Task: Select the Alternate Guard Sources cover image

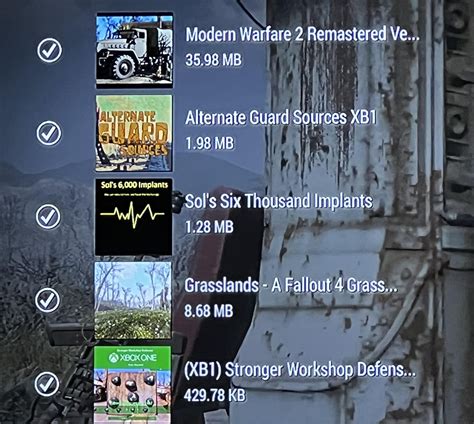Action: (x=134, y=133)
